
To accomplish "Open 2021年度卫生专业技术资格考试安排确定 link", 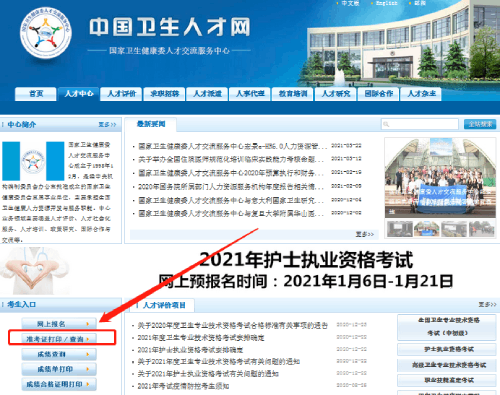I will pyautogui.click(x=201, y=338).
